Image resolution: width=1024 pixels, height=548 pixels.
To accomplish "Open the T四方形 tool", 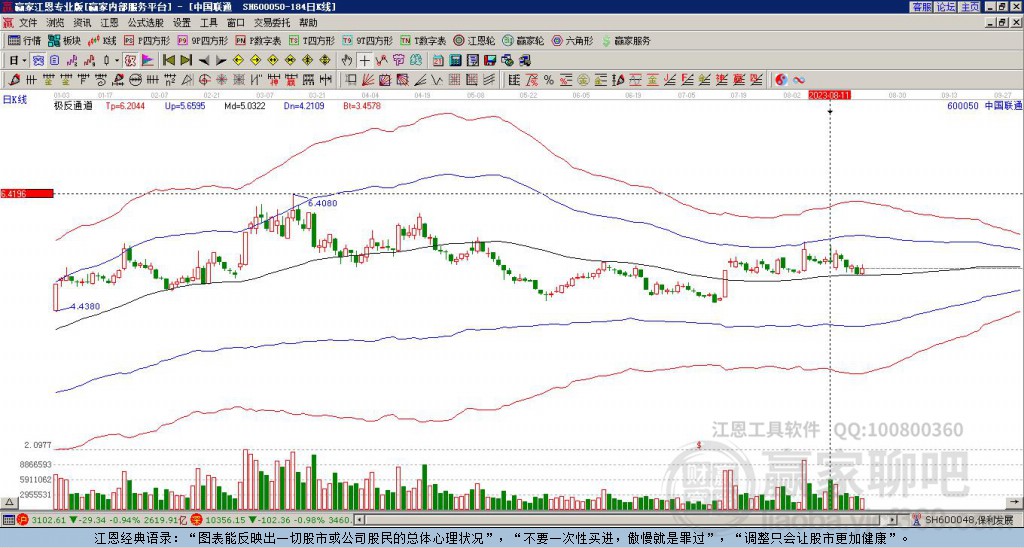I will (x=312, y=40).
